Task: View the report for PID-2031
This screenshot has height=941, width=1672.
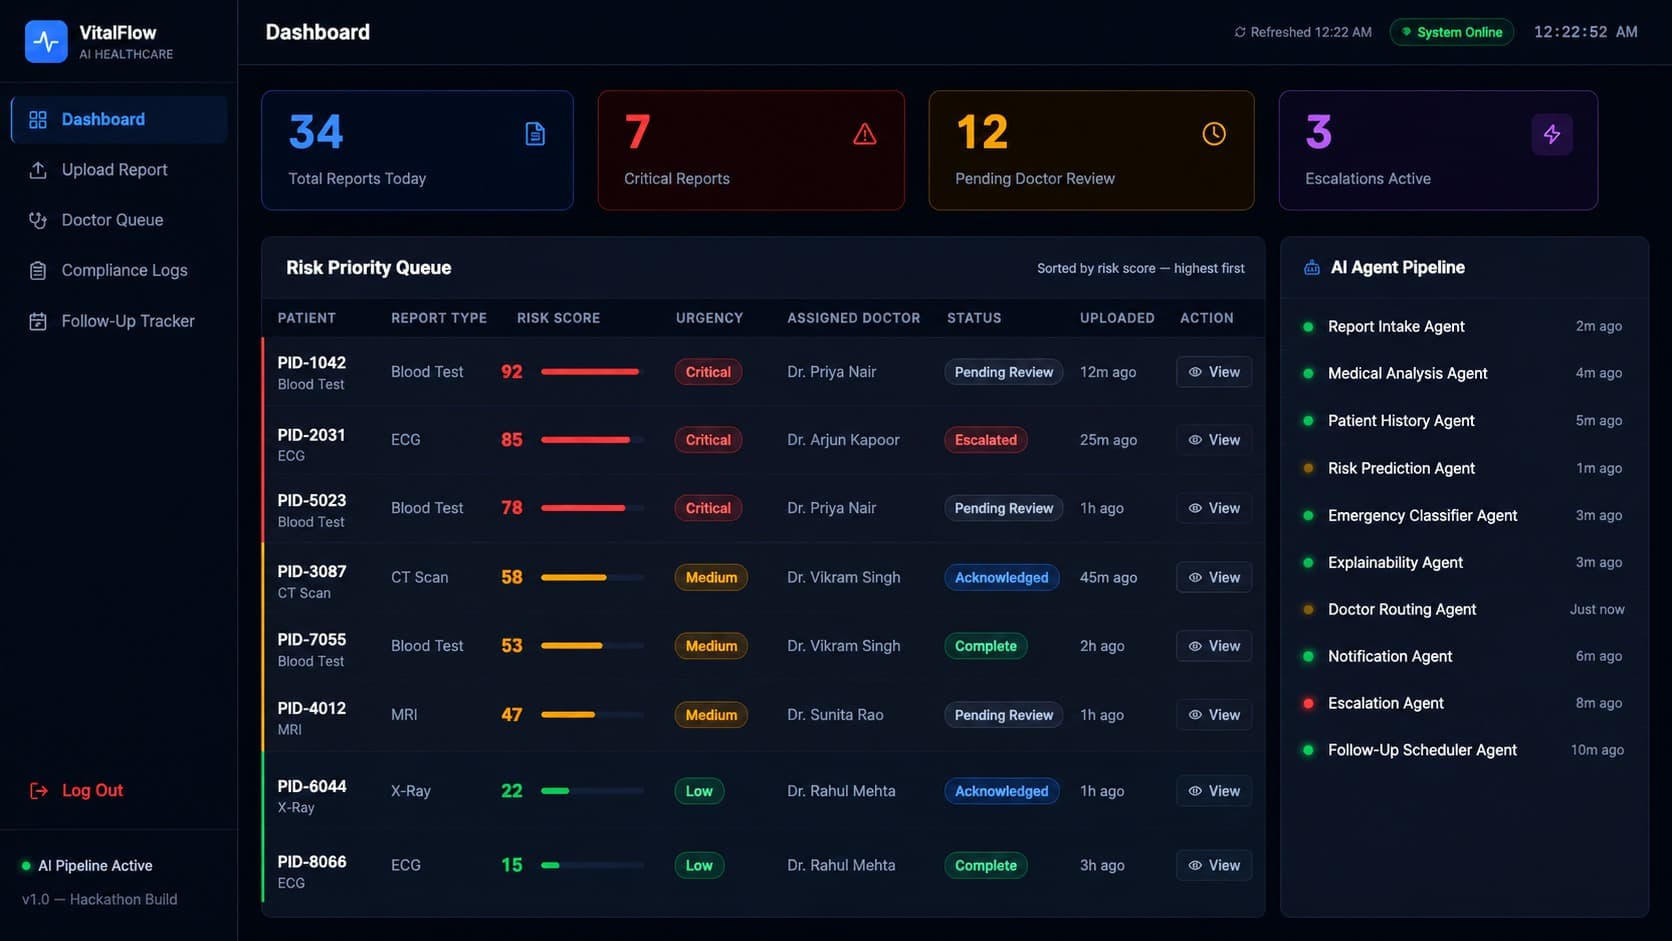Action: (x=1214, y=440)
